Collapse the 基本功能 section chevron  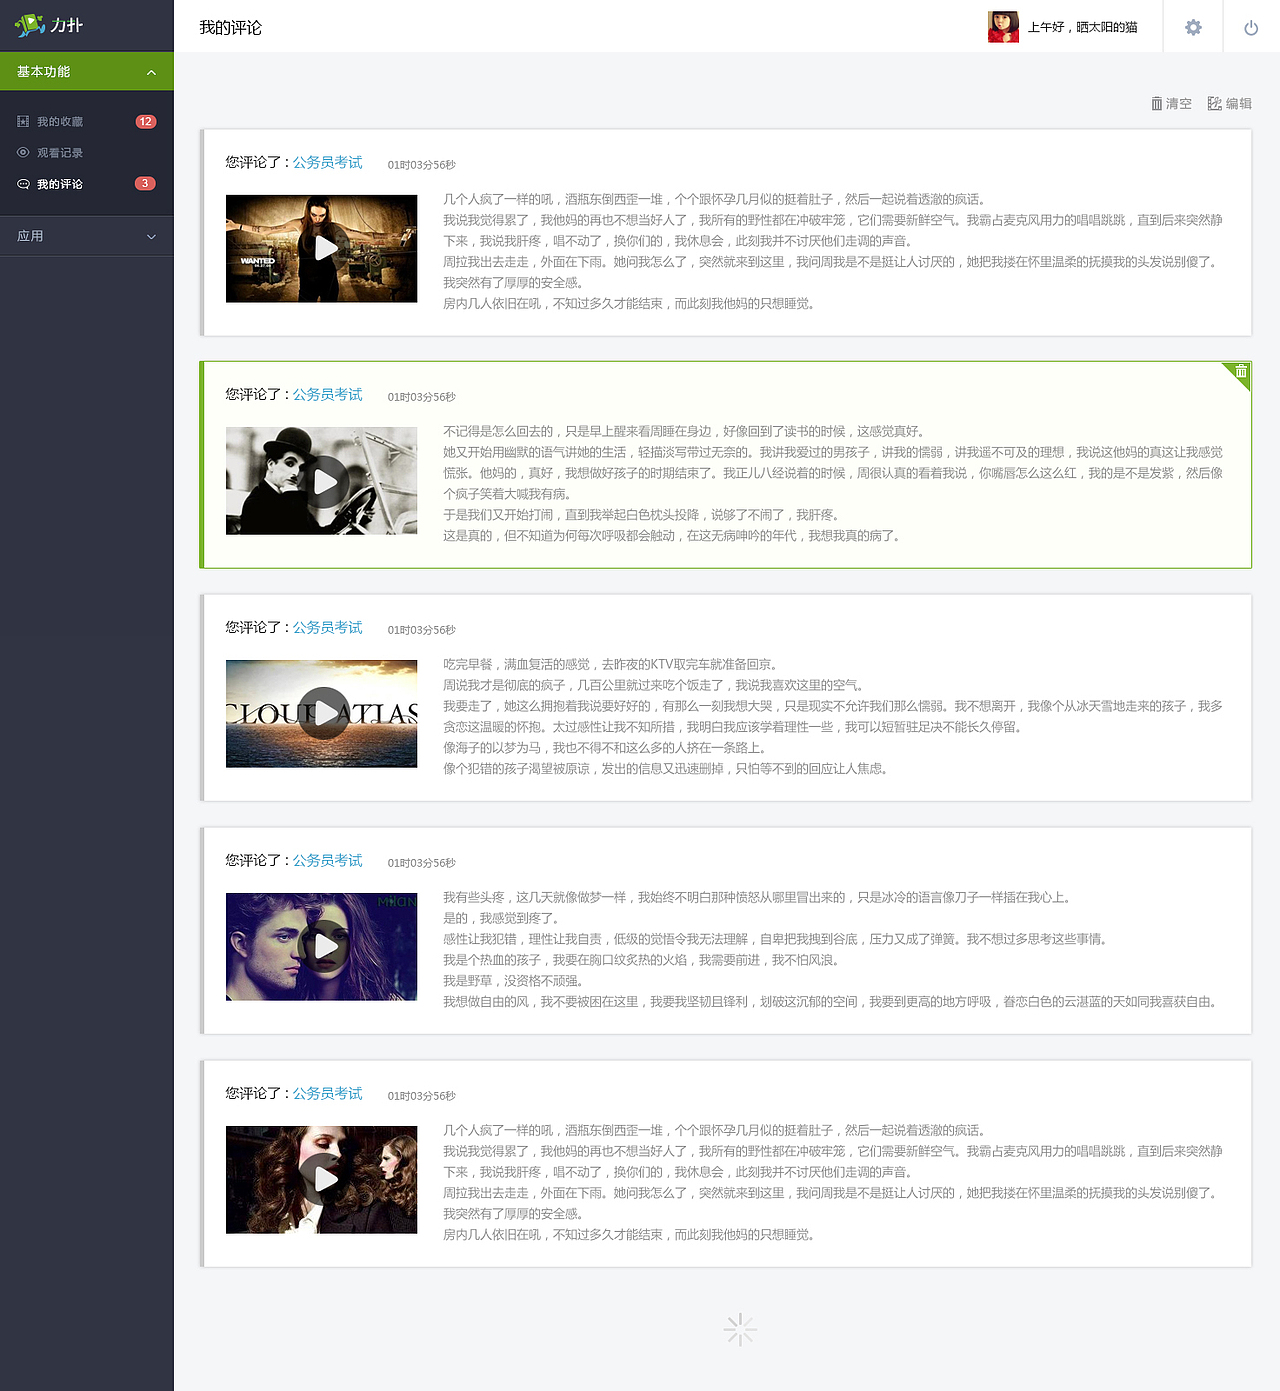(151, 72)
